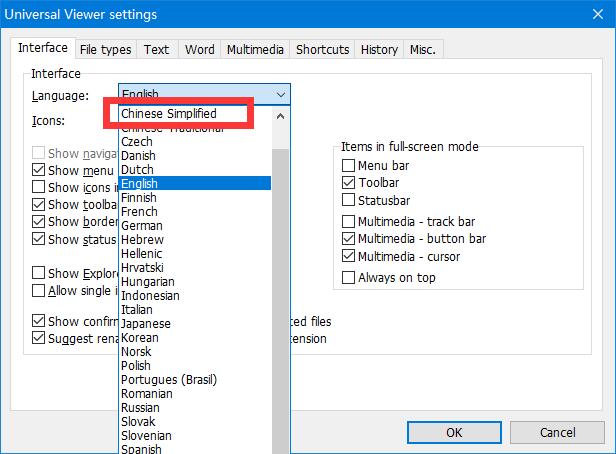The height and width of the screenshot is (454, 616).
Task: Select German in the language list
Action: click(195, 225)
